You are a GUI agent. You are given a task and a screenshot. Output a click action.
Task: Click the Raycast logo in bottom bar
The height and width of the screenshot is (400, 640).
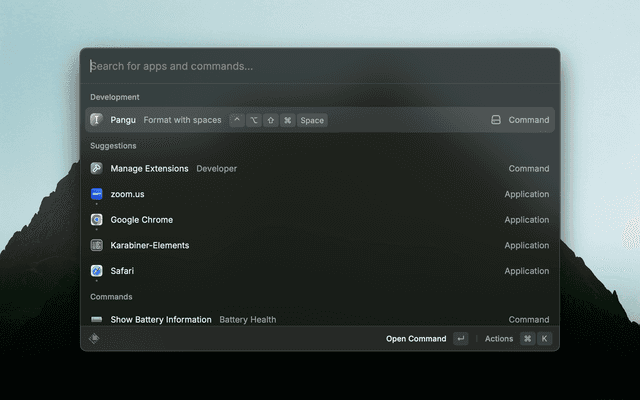pos(94,339)
